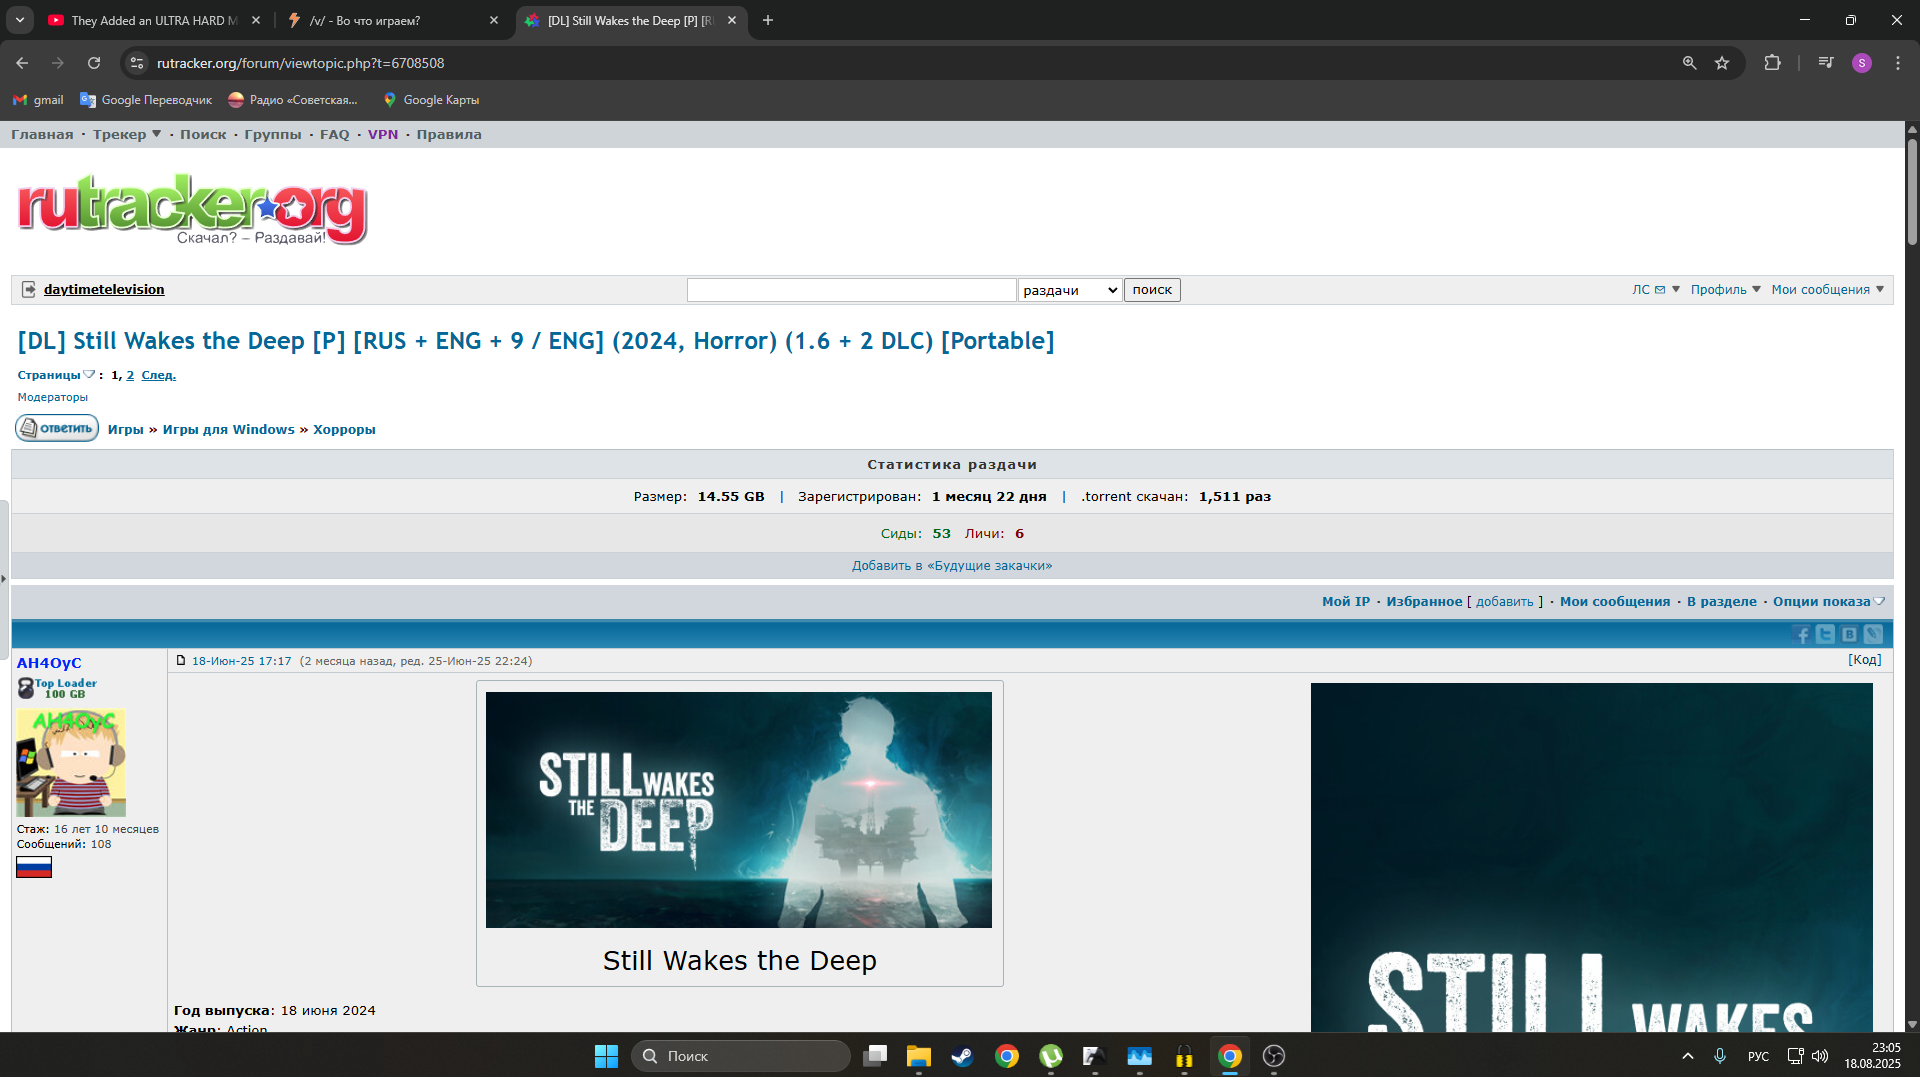Open the Google Карты bookmark

pos(431,100)
